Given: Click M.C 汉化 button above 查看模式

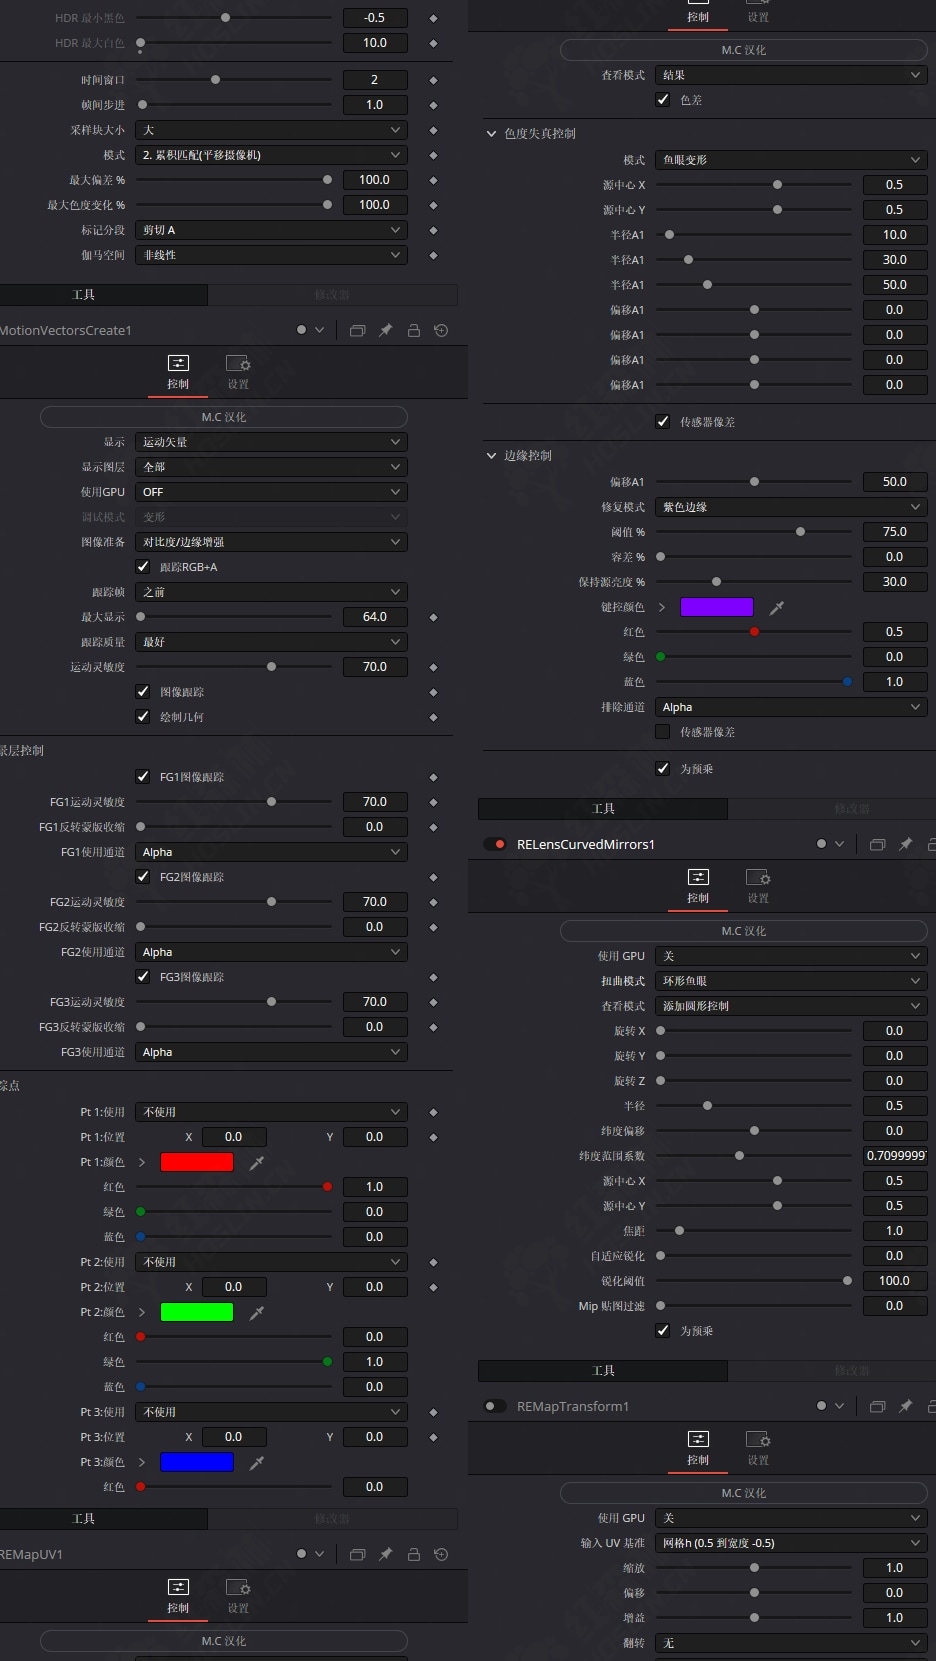Looking at the screenshot, I should tap(744, 50).
